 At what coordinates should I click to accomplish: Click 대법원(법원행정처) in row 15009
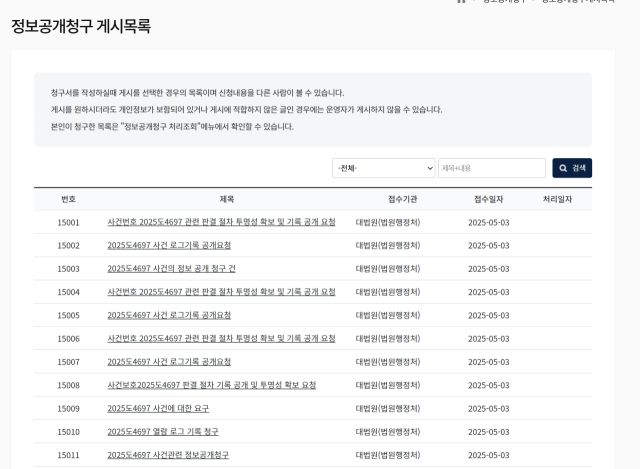tap(388, 409)
